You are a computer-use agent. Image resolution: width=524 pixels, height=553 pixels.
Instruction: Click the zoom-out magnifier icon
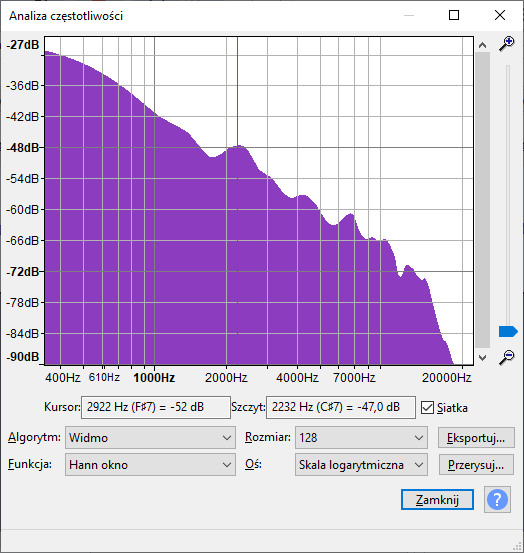point(507,357)
